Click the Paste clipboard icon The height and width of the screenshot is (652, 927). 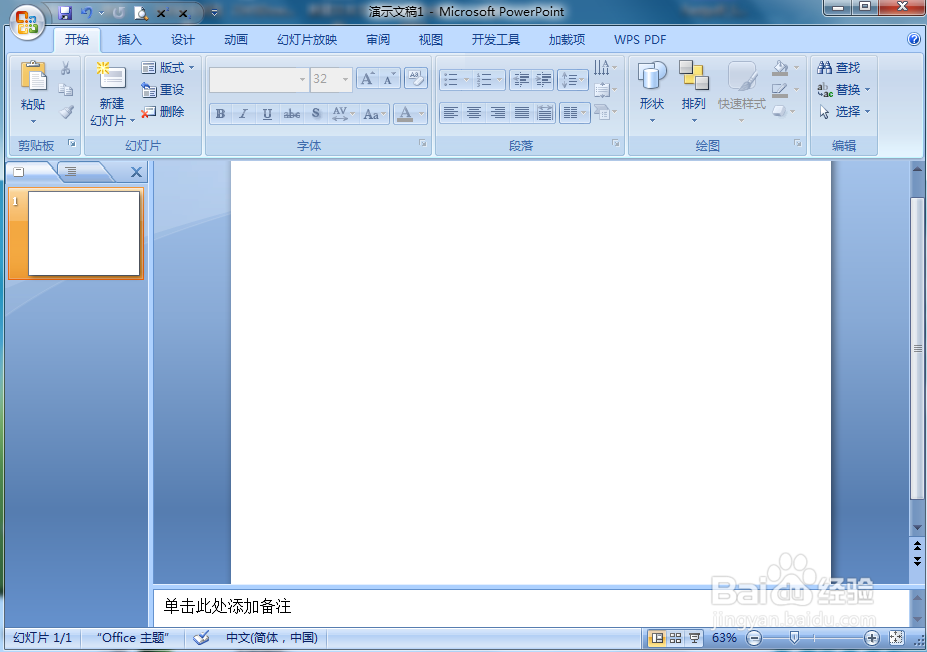(x=33, y=77)
